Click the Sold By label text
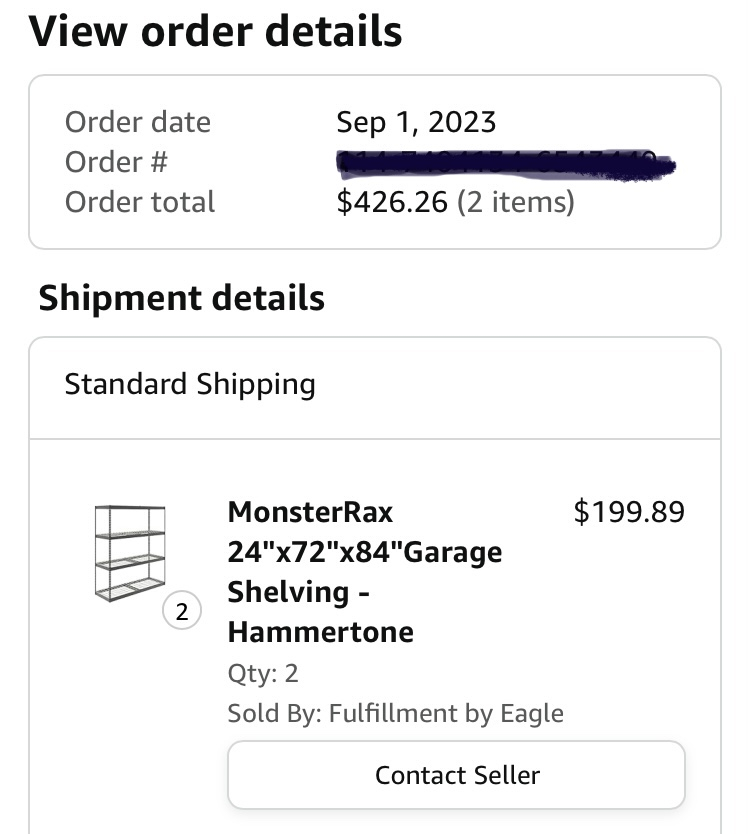Screen dimensions: 749x834 tap(274, 713)
